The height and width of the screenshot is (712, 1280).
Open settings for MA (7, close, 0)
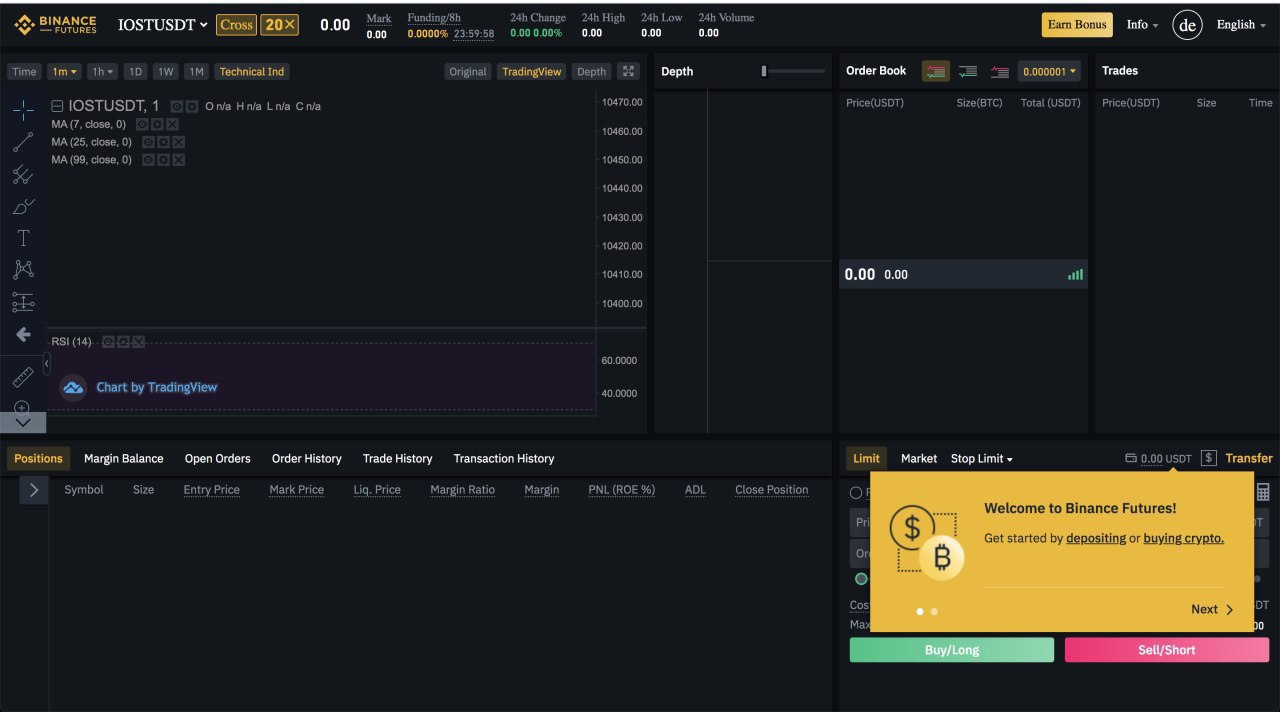157,124
